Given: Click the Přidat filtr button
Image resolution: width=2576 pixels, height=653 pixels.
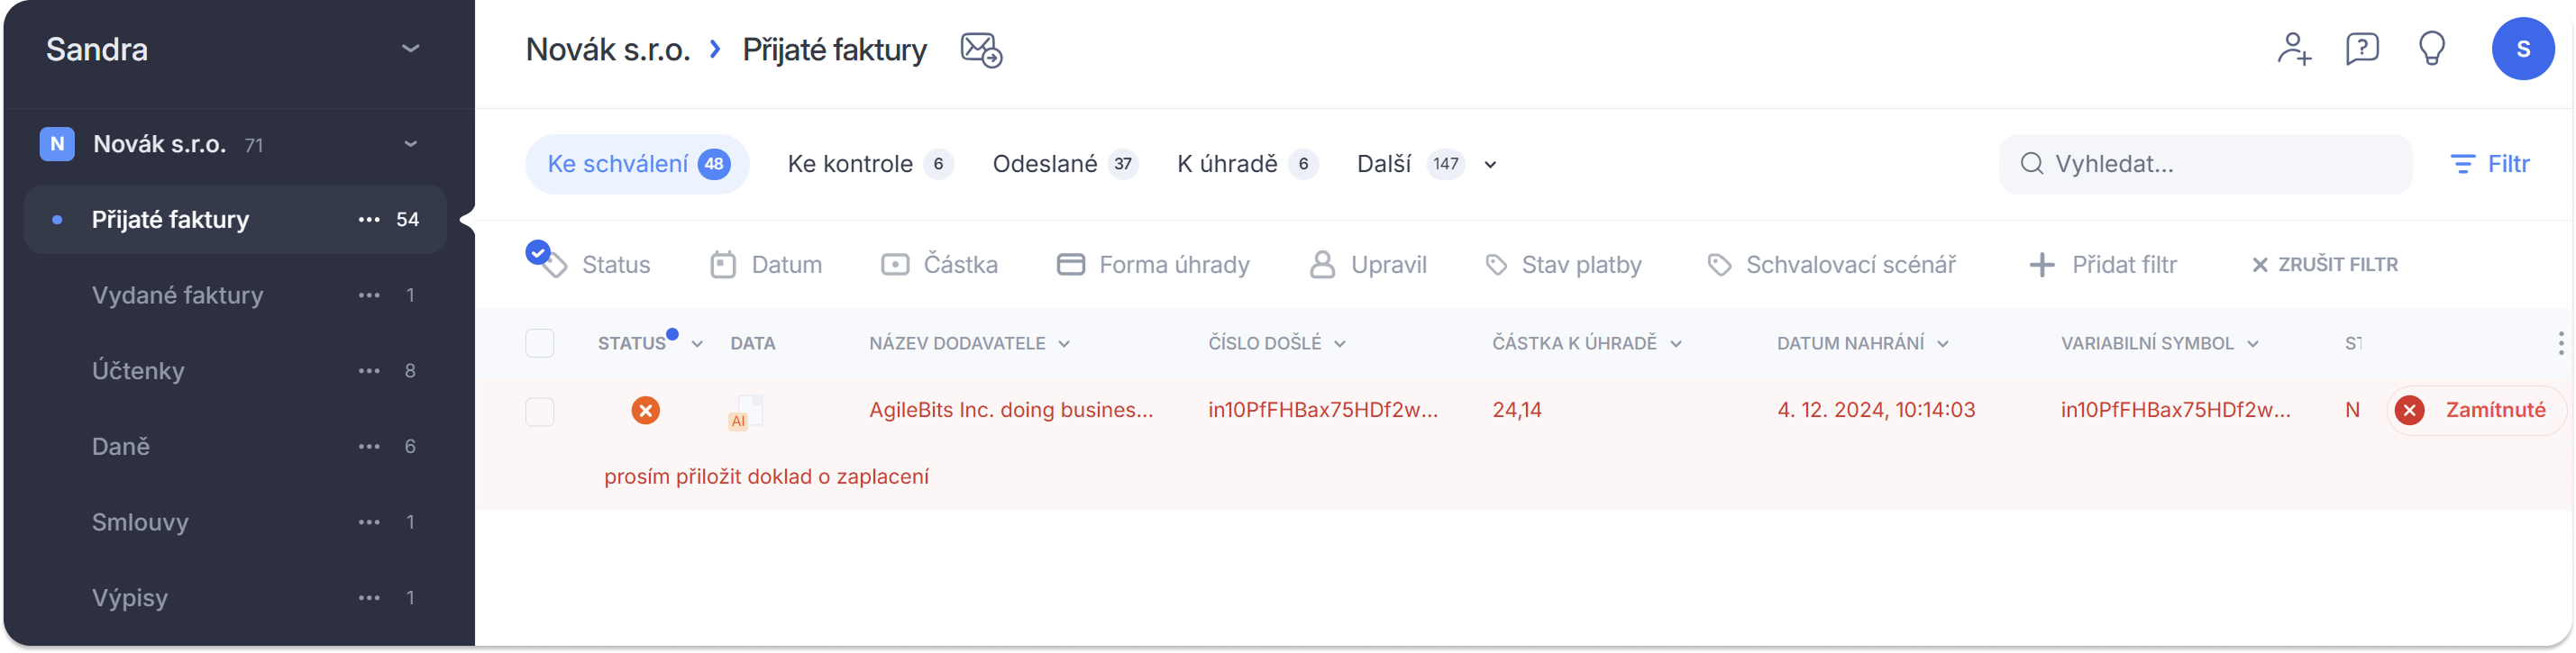Looking at the screenshot, I should (2103, 265).
